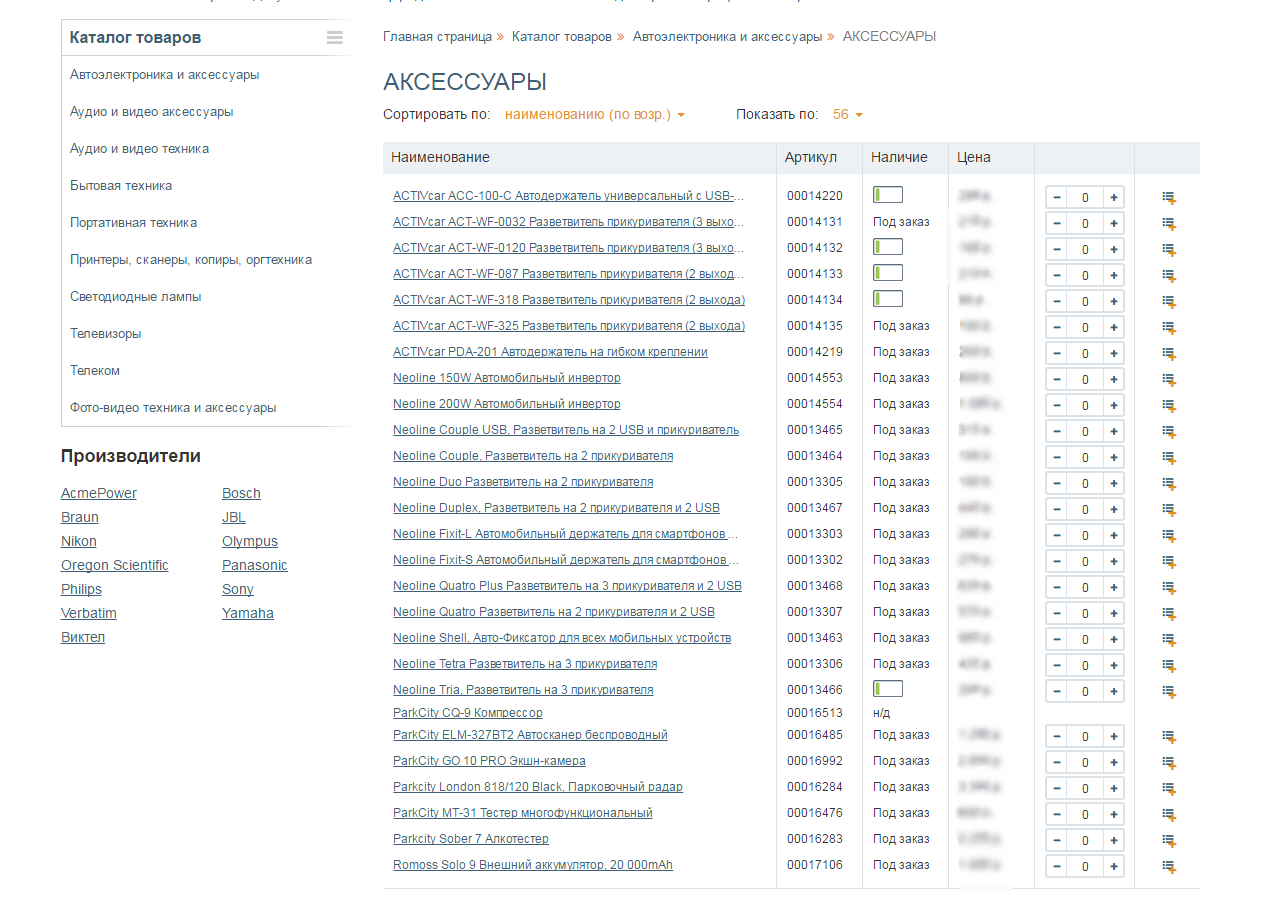Image resolution: width=1265 pixels, height=898 pixels.
Task: Click add-to-list icon for ACT-WF-0032 splitter
Action: point(1169,224)
